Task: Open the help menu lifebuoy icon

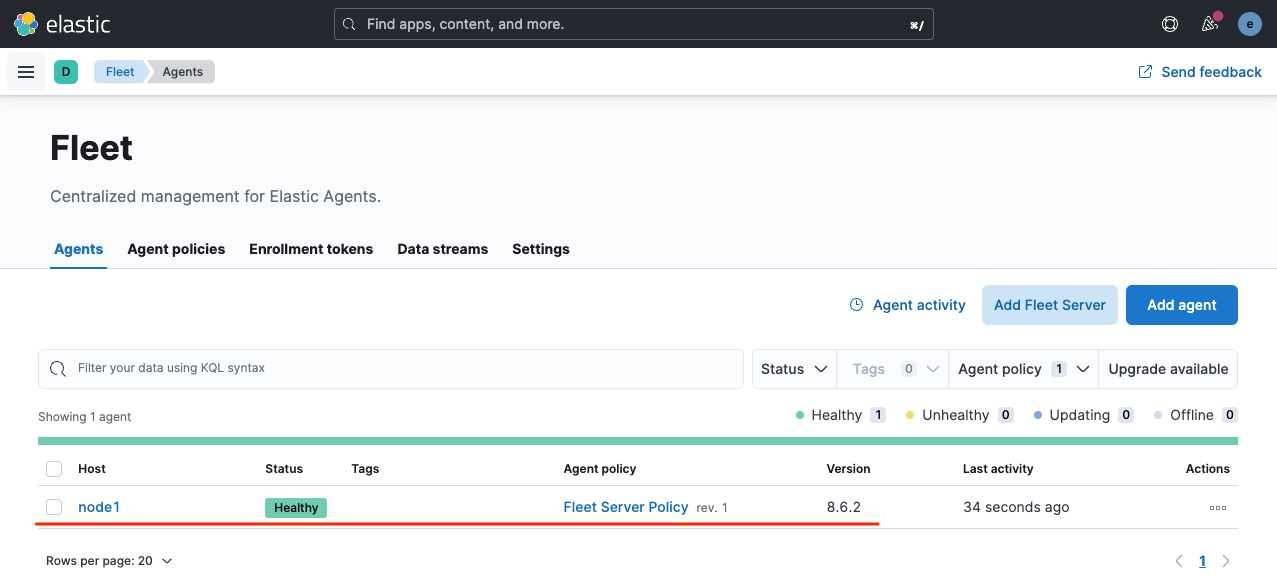Action: (1170, 24)
